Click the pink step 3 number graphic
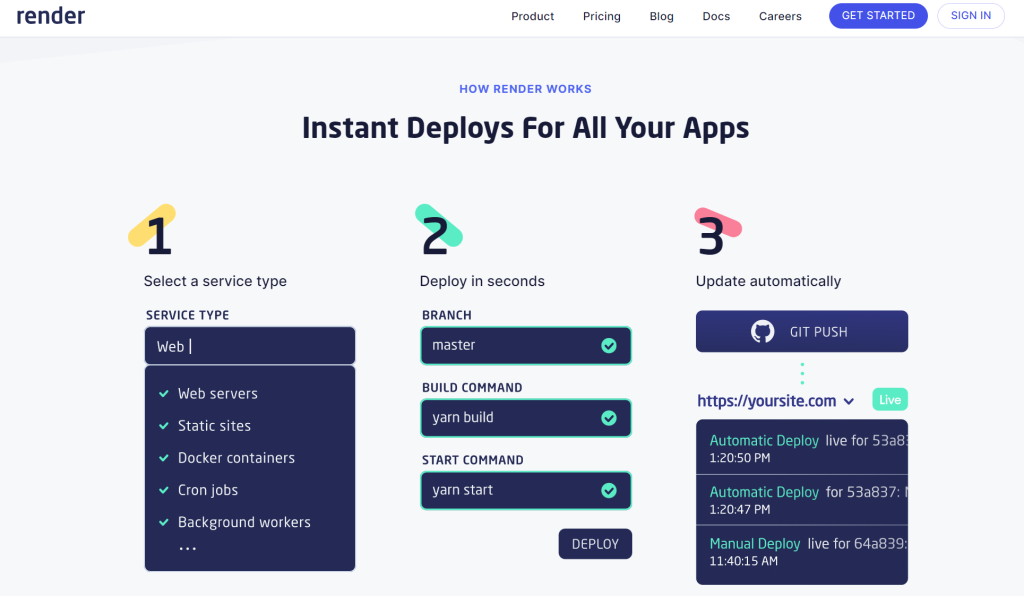This screenshot has height=596, width=1024. tap(714, 233)
